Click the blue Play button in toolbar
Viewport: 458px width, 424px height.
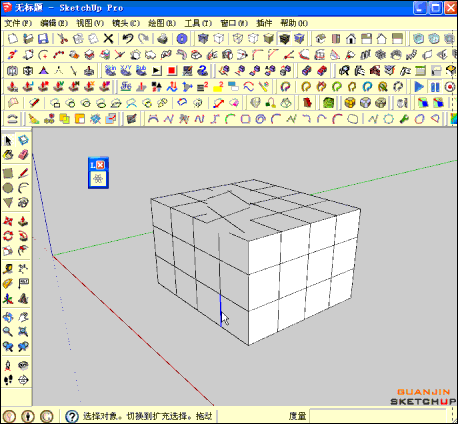click(419, 87)
